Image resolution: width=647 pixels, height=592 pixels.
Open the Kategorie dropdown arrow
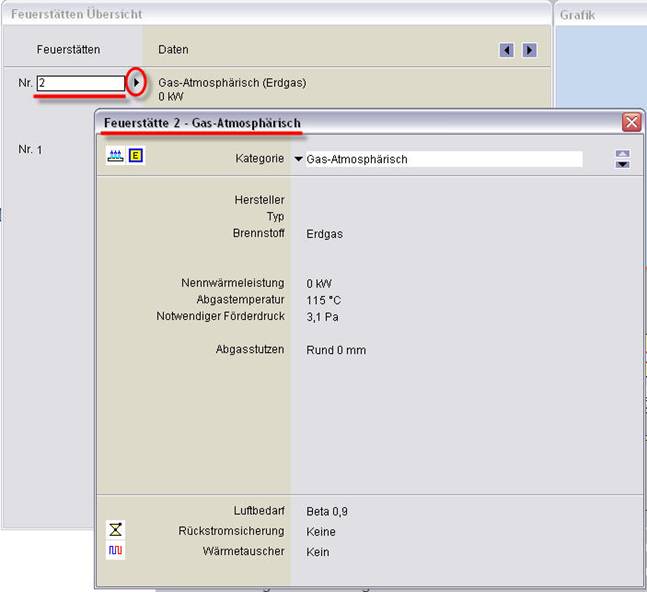click(298, 159)
